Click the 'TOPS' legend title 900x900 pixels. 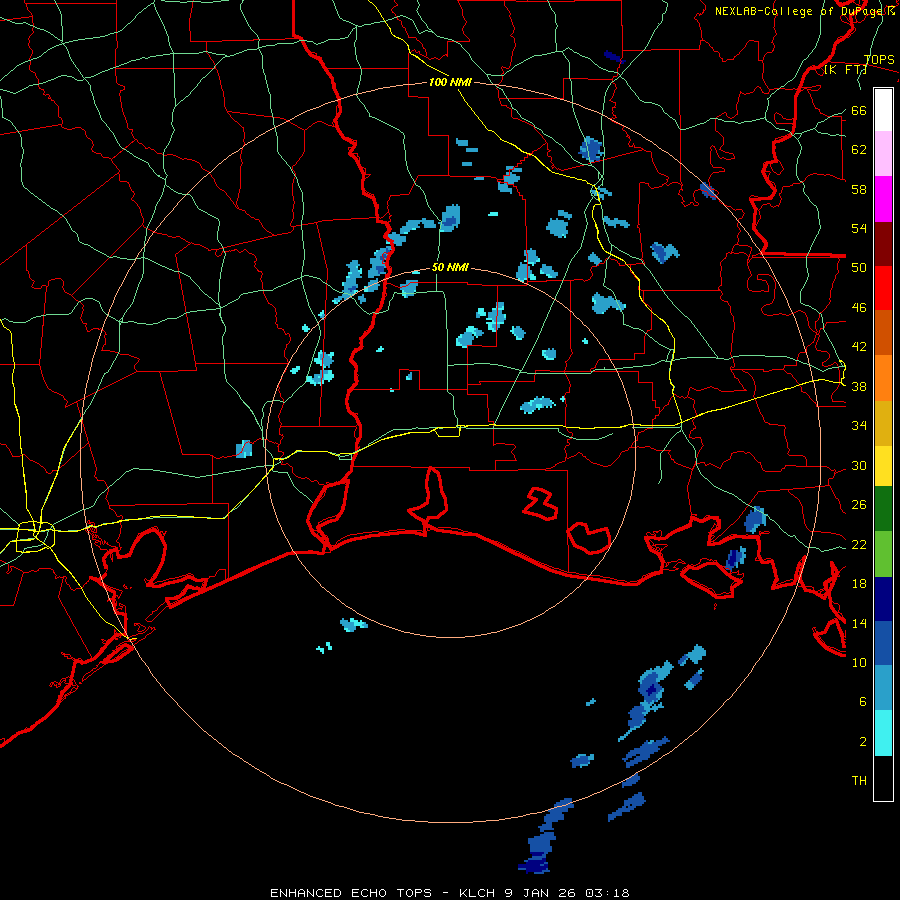click(879, 60)
